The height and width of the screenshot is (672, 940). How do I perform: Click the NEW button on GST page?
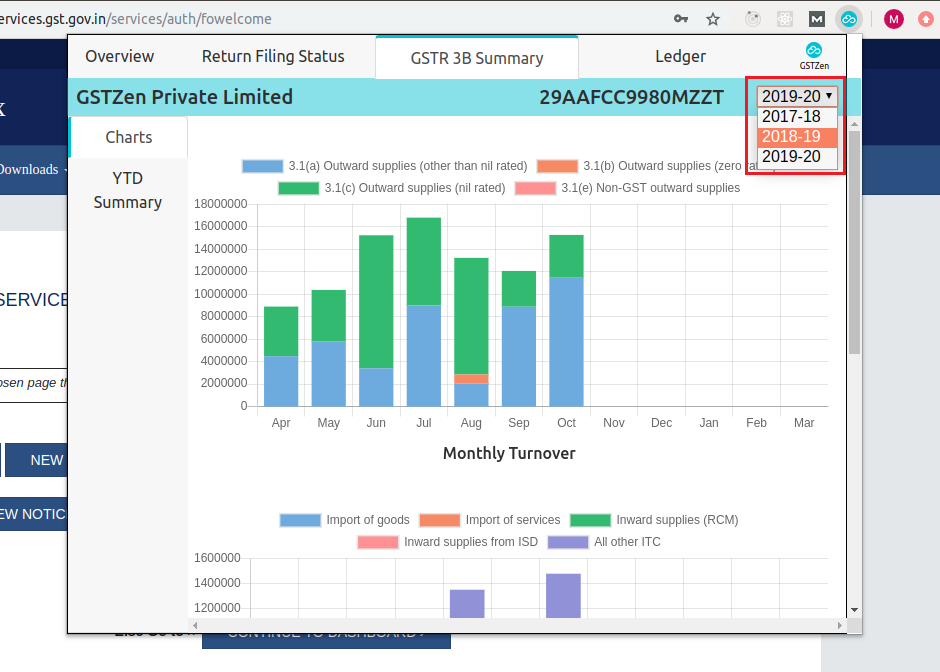click(37, 460)
